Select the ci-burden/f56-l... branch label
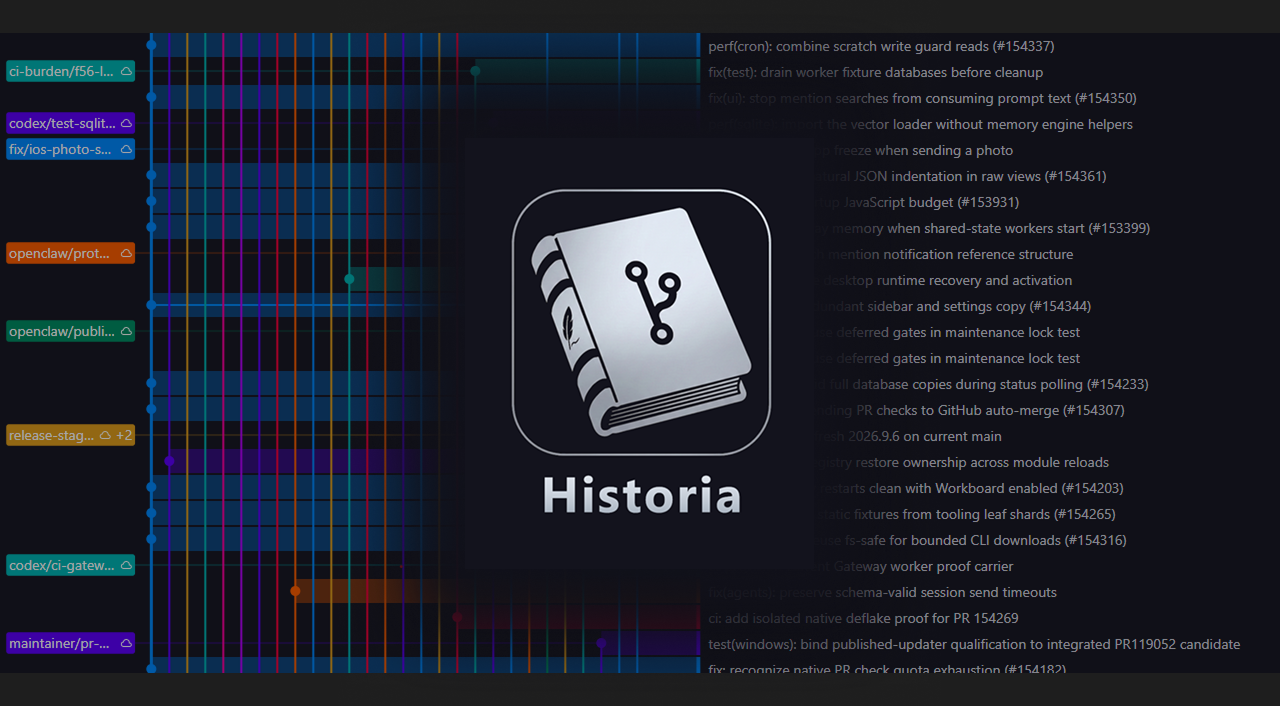This screenshot has width=1280, height=706. coord(70,72)
